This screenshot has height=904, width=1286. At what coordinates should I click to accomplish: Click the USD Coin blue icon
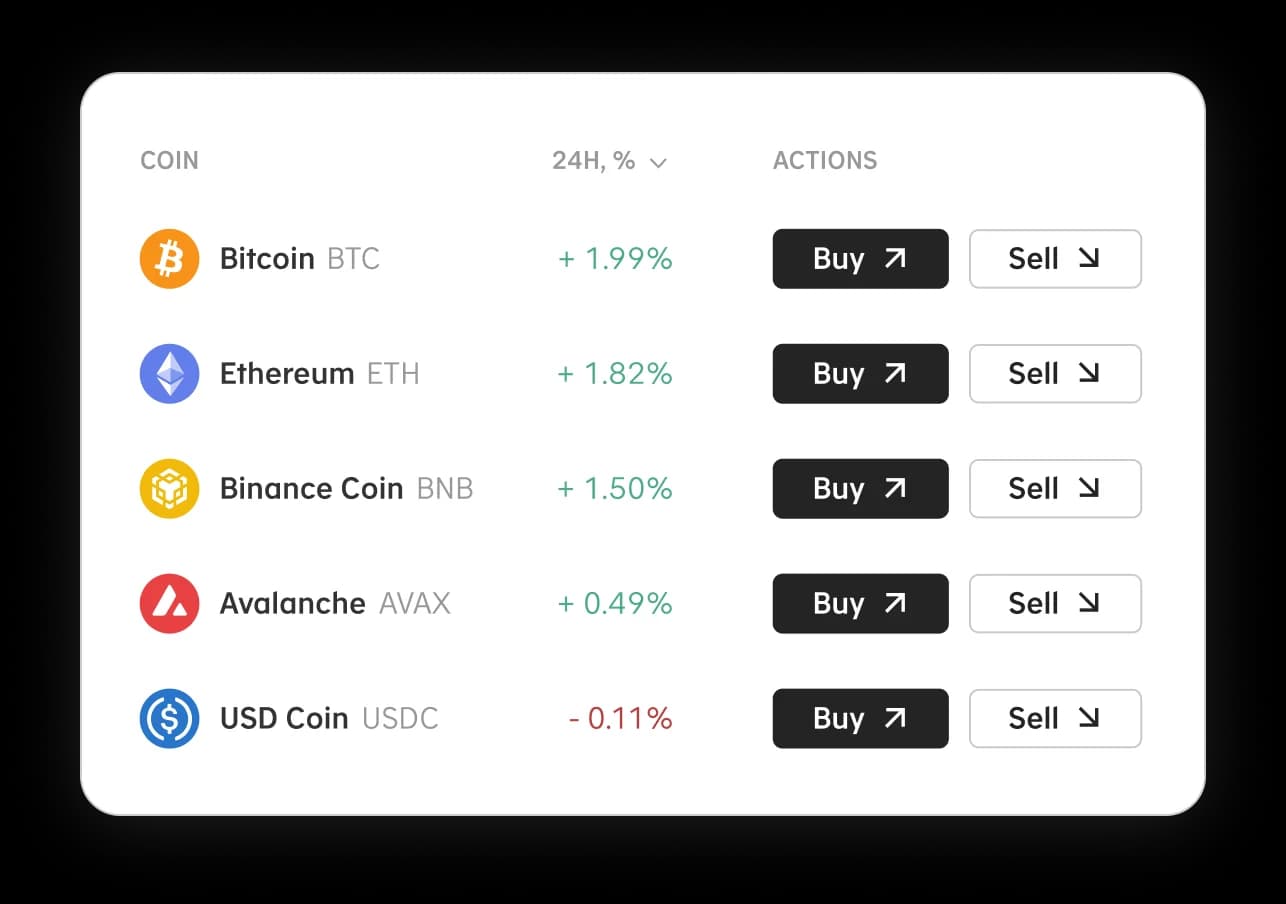(170, 719)
